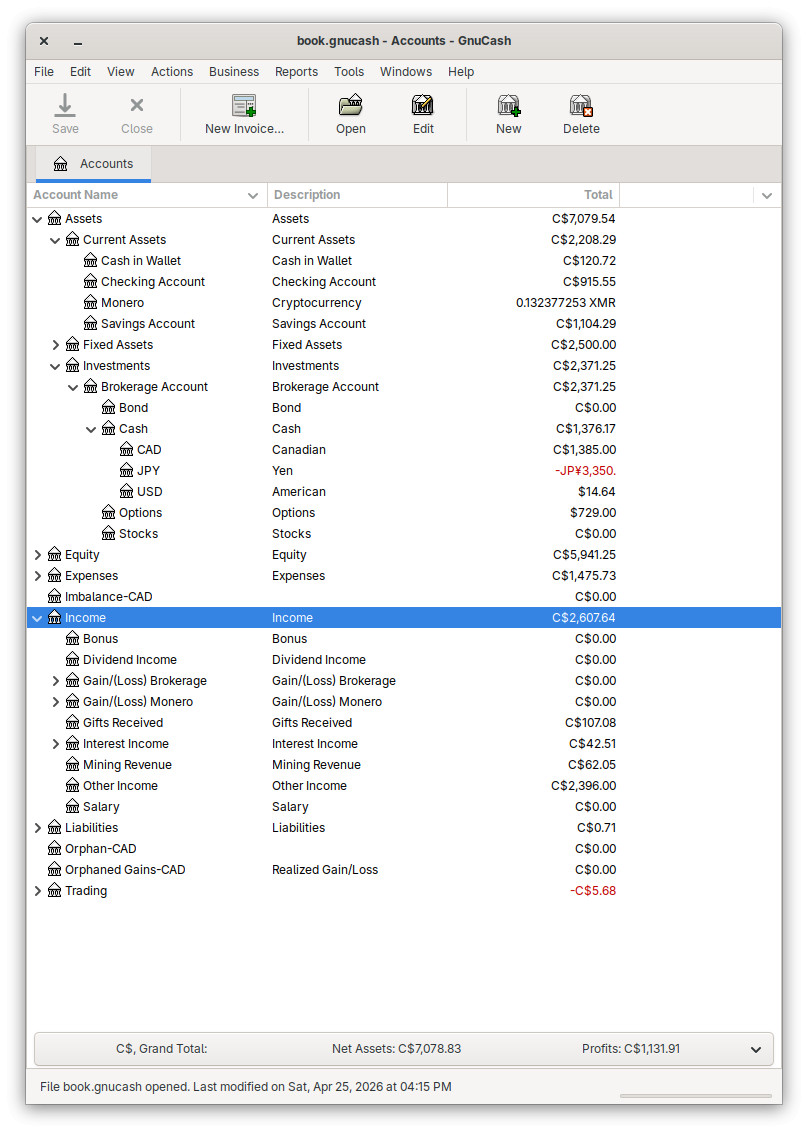
Task: Collapse the Brokerage Account subtree
Action: click(x=74, y=387)
